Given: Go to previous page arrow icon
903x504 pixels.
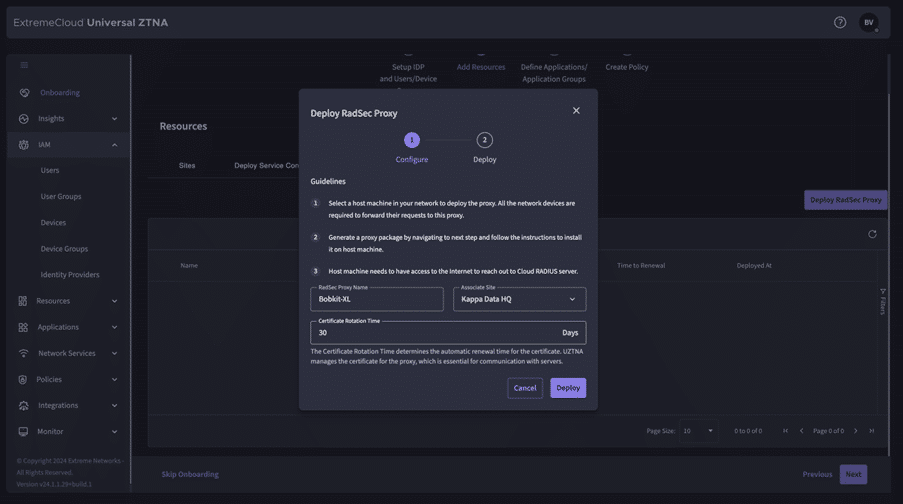Looking at the screenshot, I should [801, 431].
